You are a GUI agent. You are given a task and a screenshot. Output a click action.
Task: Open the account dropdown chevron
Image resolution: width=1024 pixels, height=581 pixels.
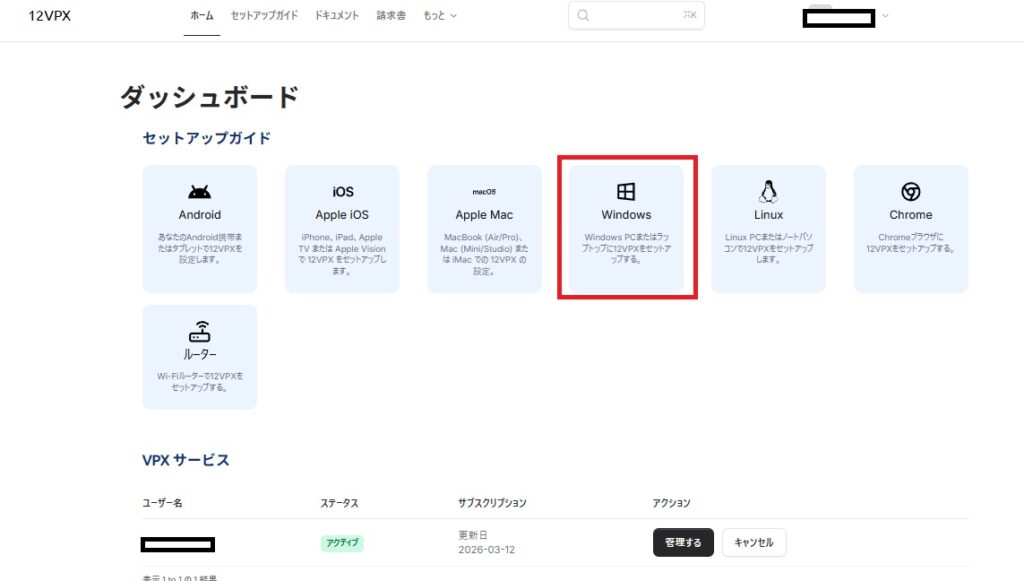coord(885,16)
